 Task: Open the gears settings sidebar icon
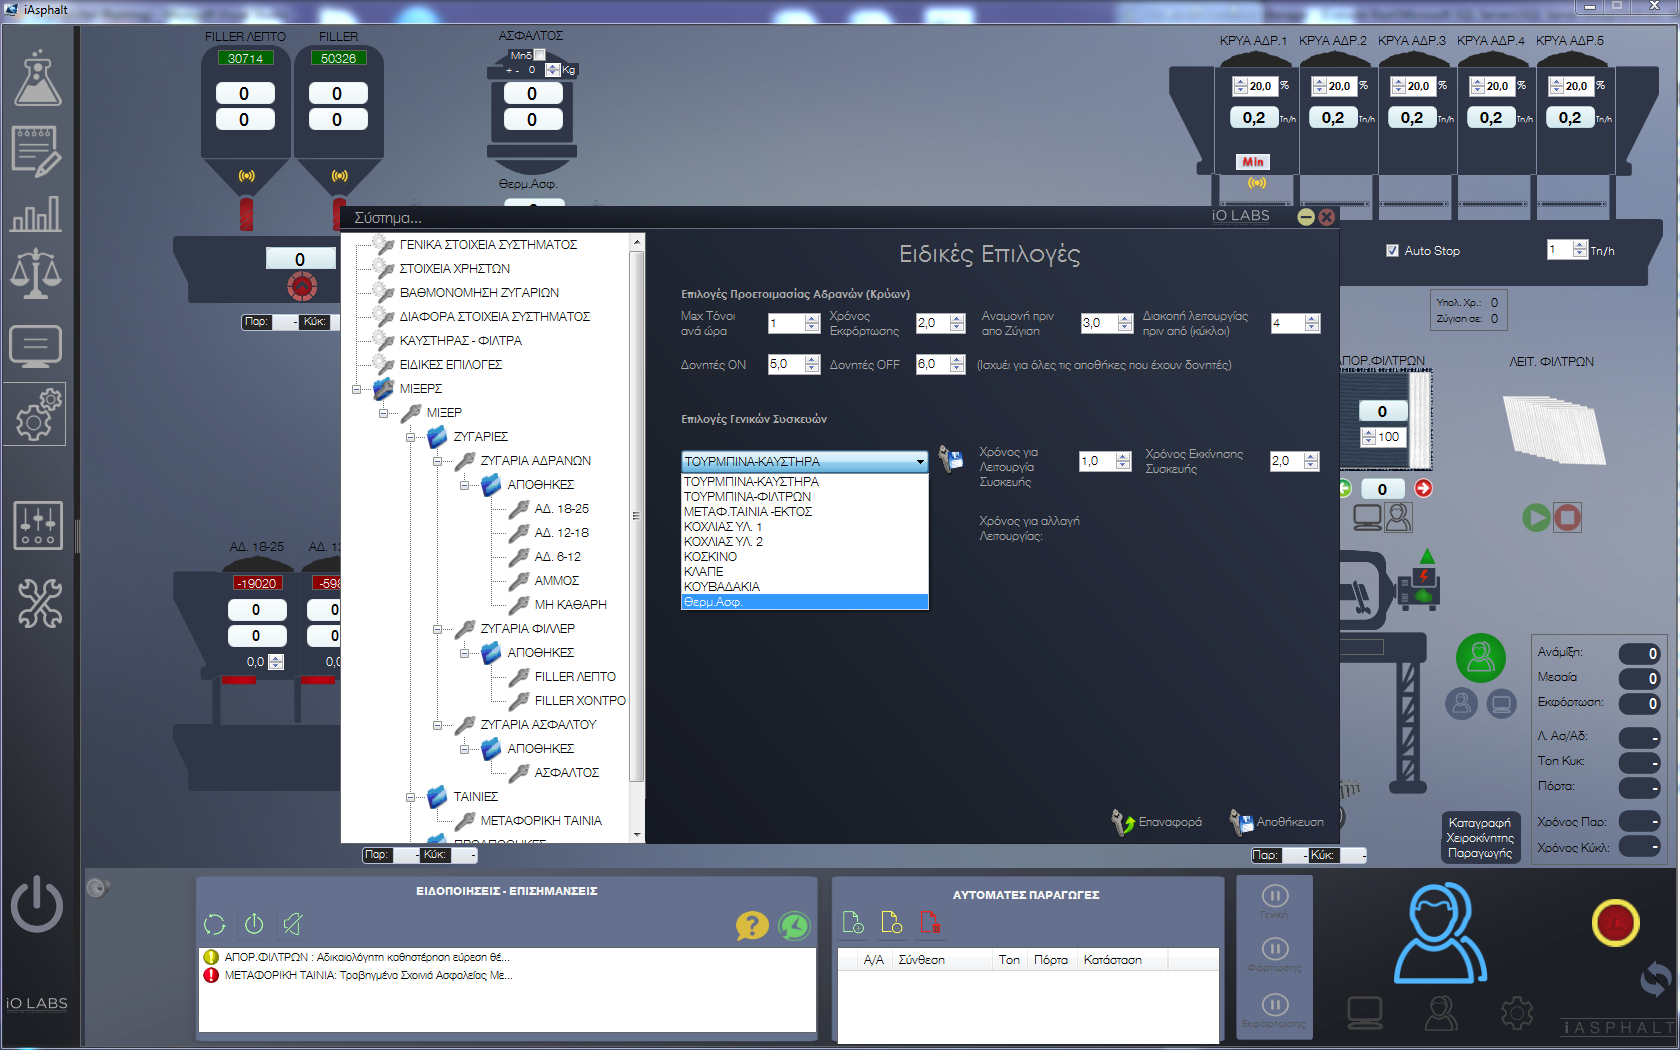click(x=37, y=414)
